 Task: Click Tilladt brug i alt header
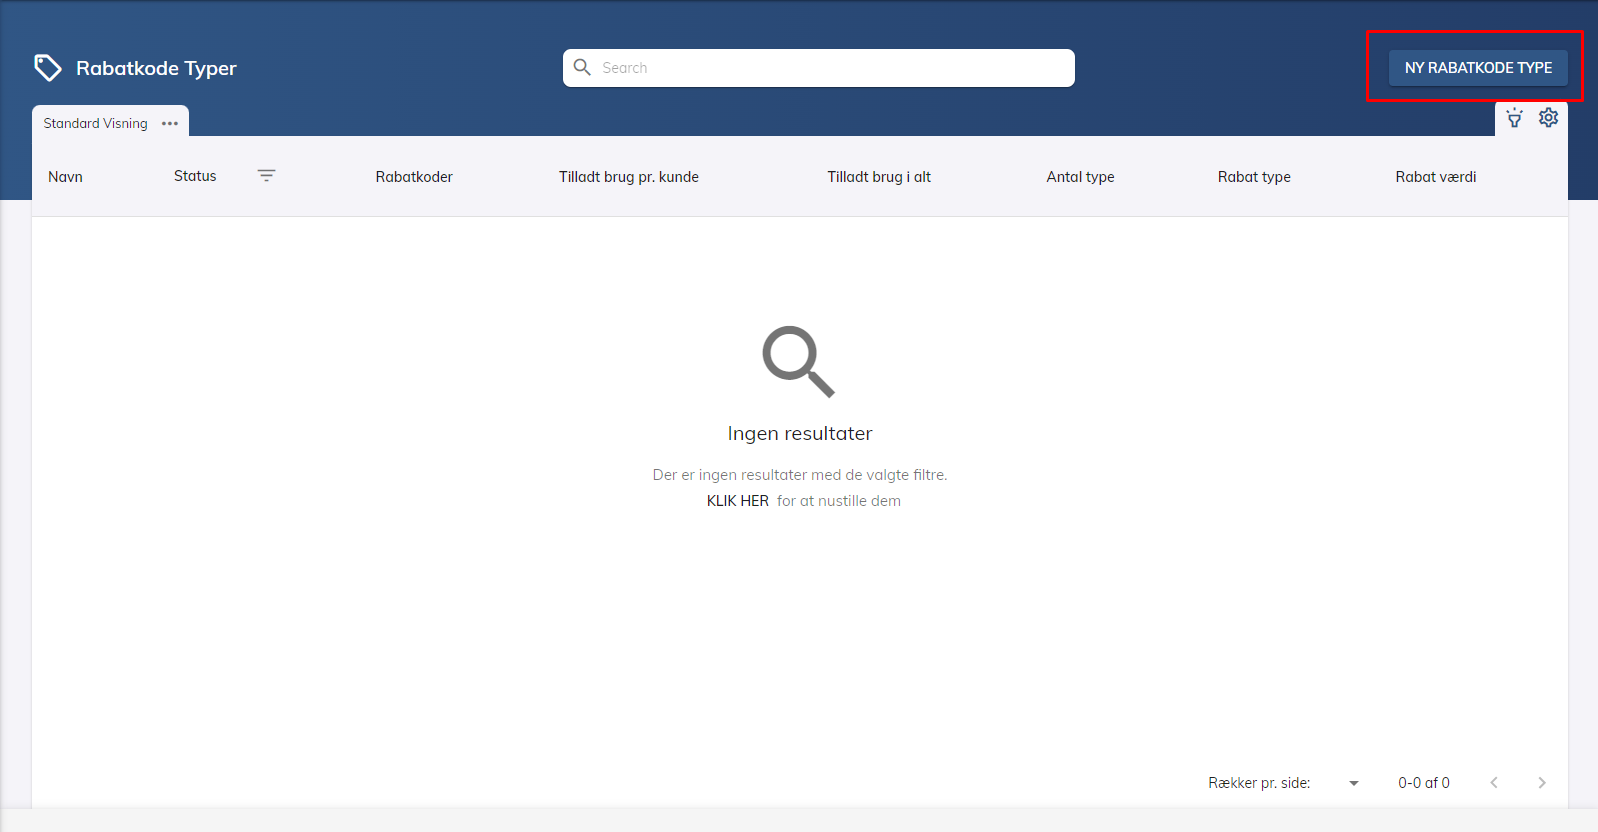point(878,177)
